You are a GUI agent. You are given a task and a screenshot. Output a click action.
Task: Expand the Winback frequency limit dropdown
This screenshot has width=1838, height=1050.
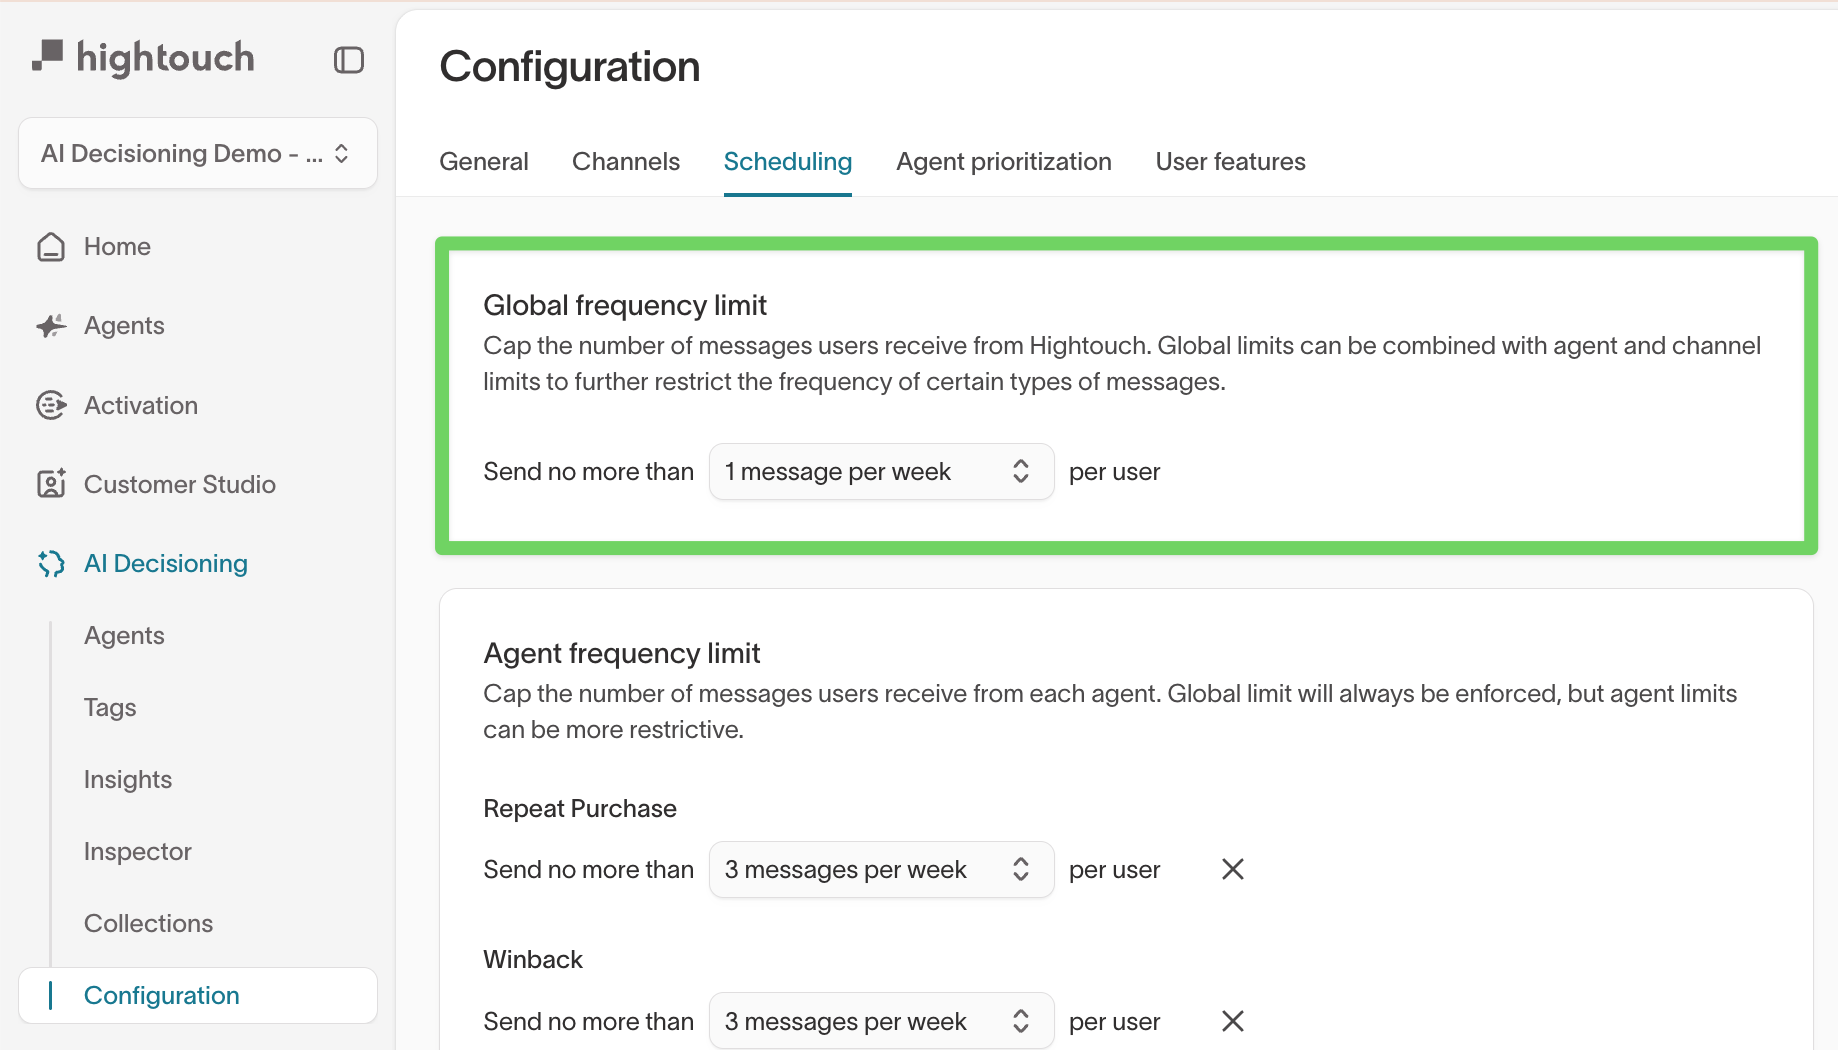pos(880,1021)
